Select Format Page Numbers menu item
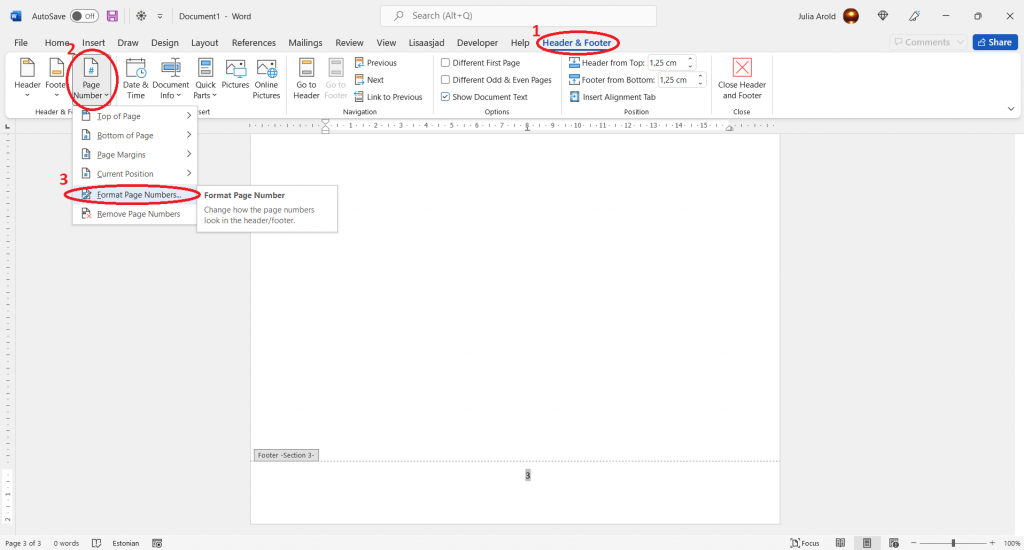The width and height of the screenshot is (1024, 550). coord(138,194)
